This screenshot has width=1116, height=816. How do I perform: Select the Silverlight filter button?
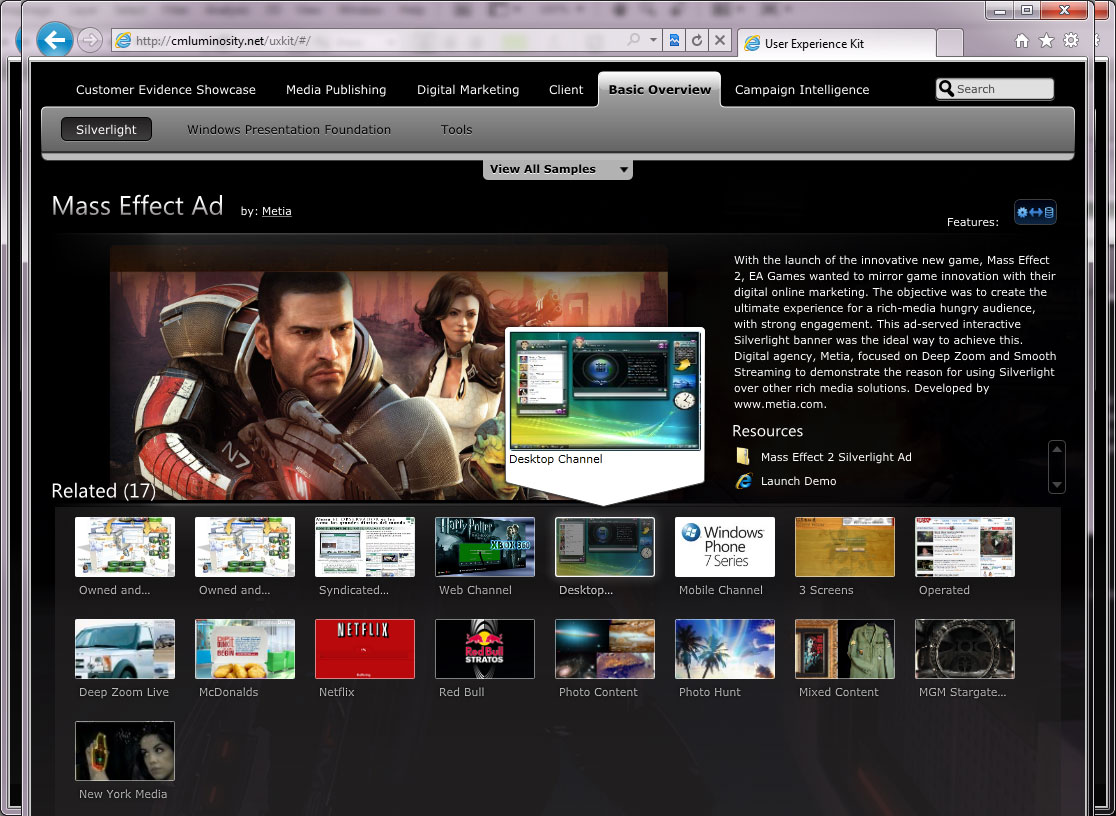[x=106, y=130]
